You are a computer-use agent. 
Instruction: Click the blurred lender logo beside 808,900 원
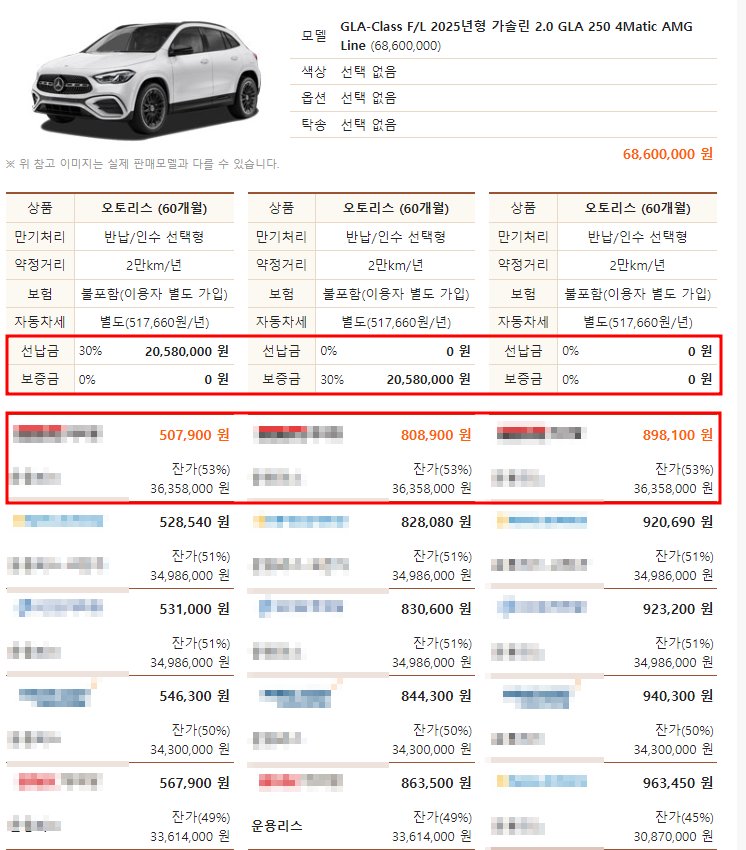[300, 434]
